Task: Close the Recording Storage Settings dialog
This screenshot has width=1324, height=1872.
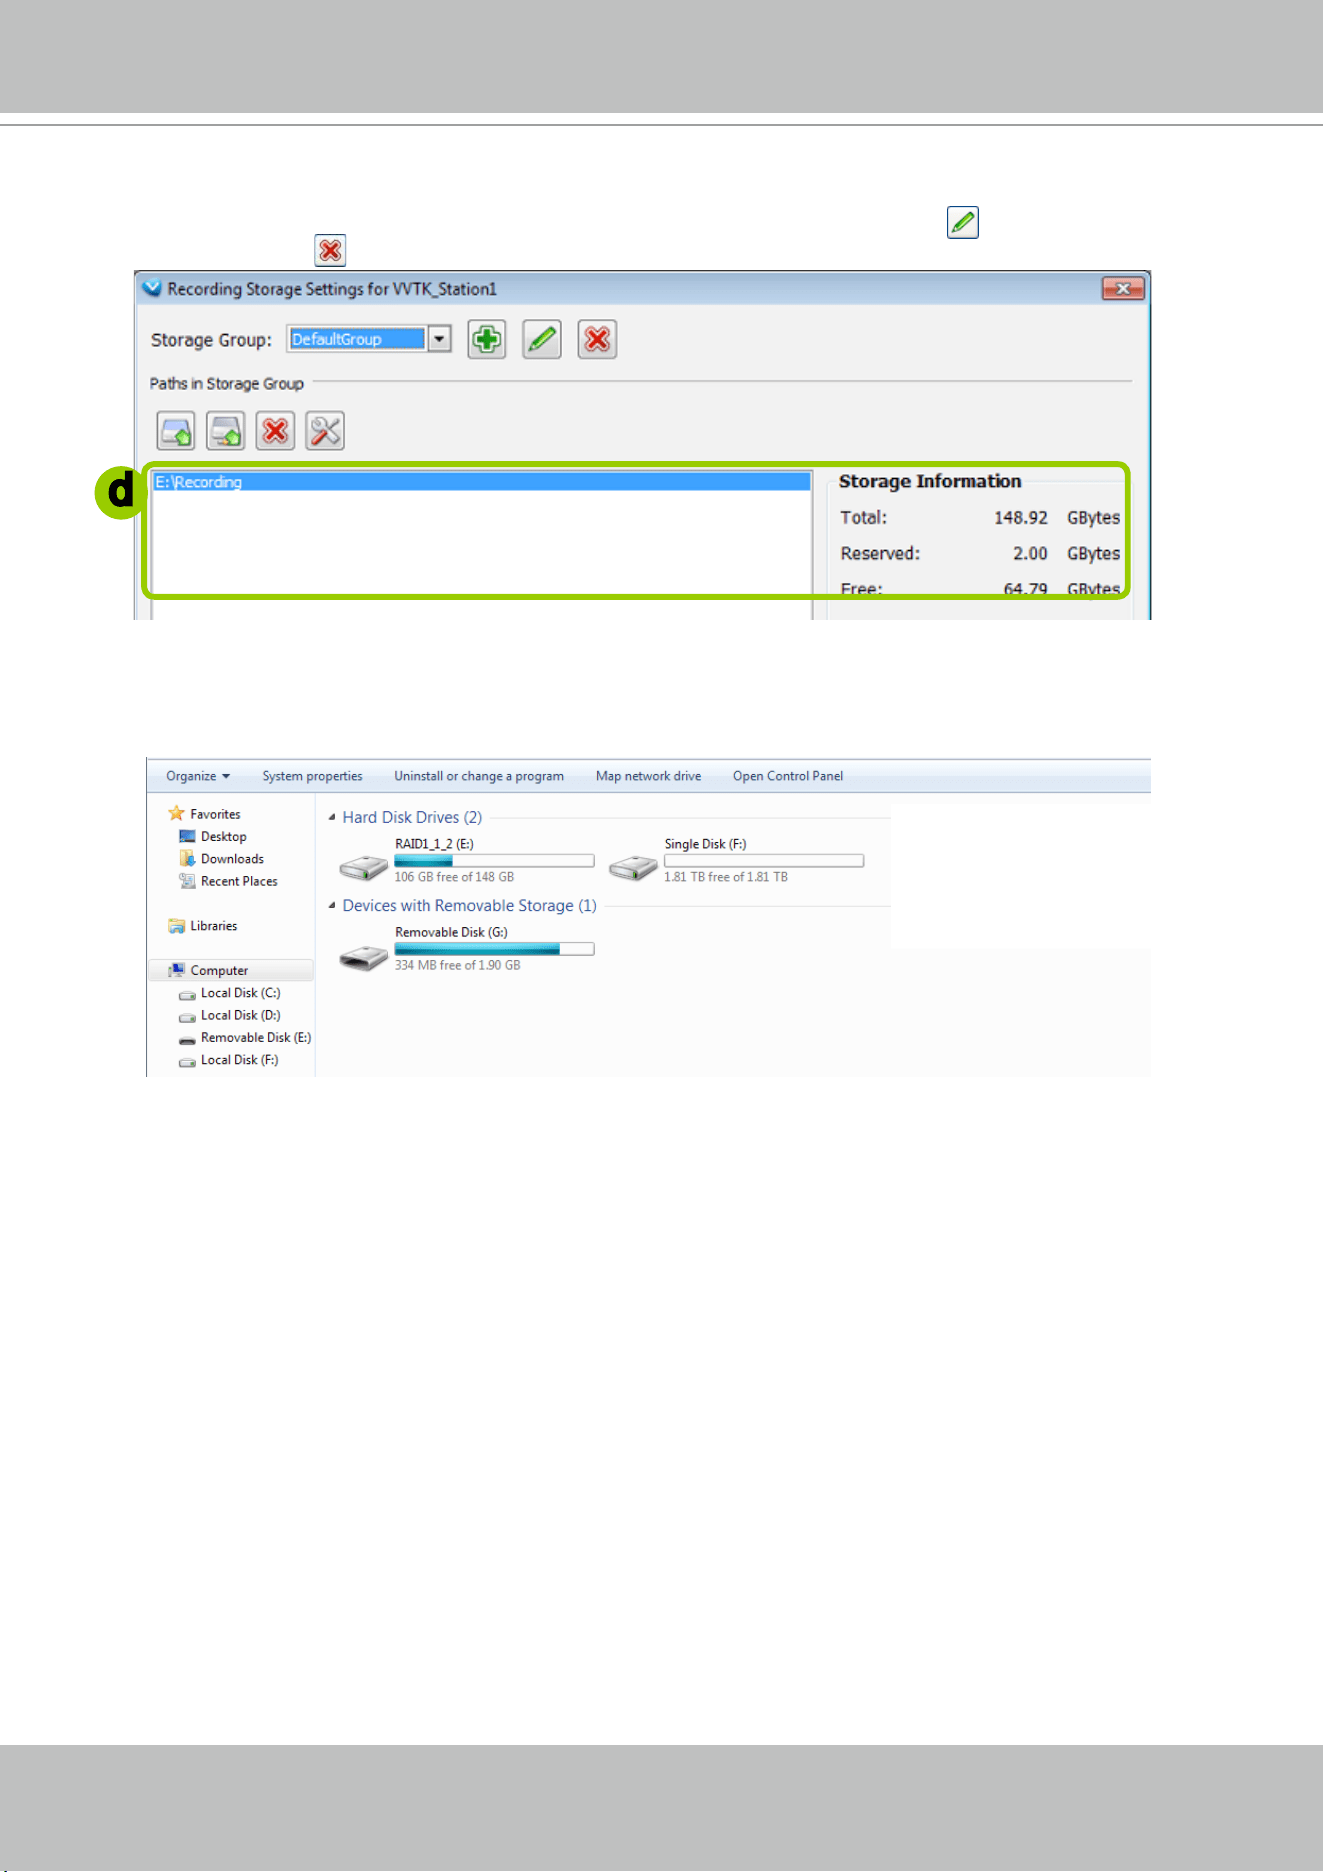Action: [x=1123, y=289]
